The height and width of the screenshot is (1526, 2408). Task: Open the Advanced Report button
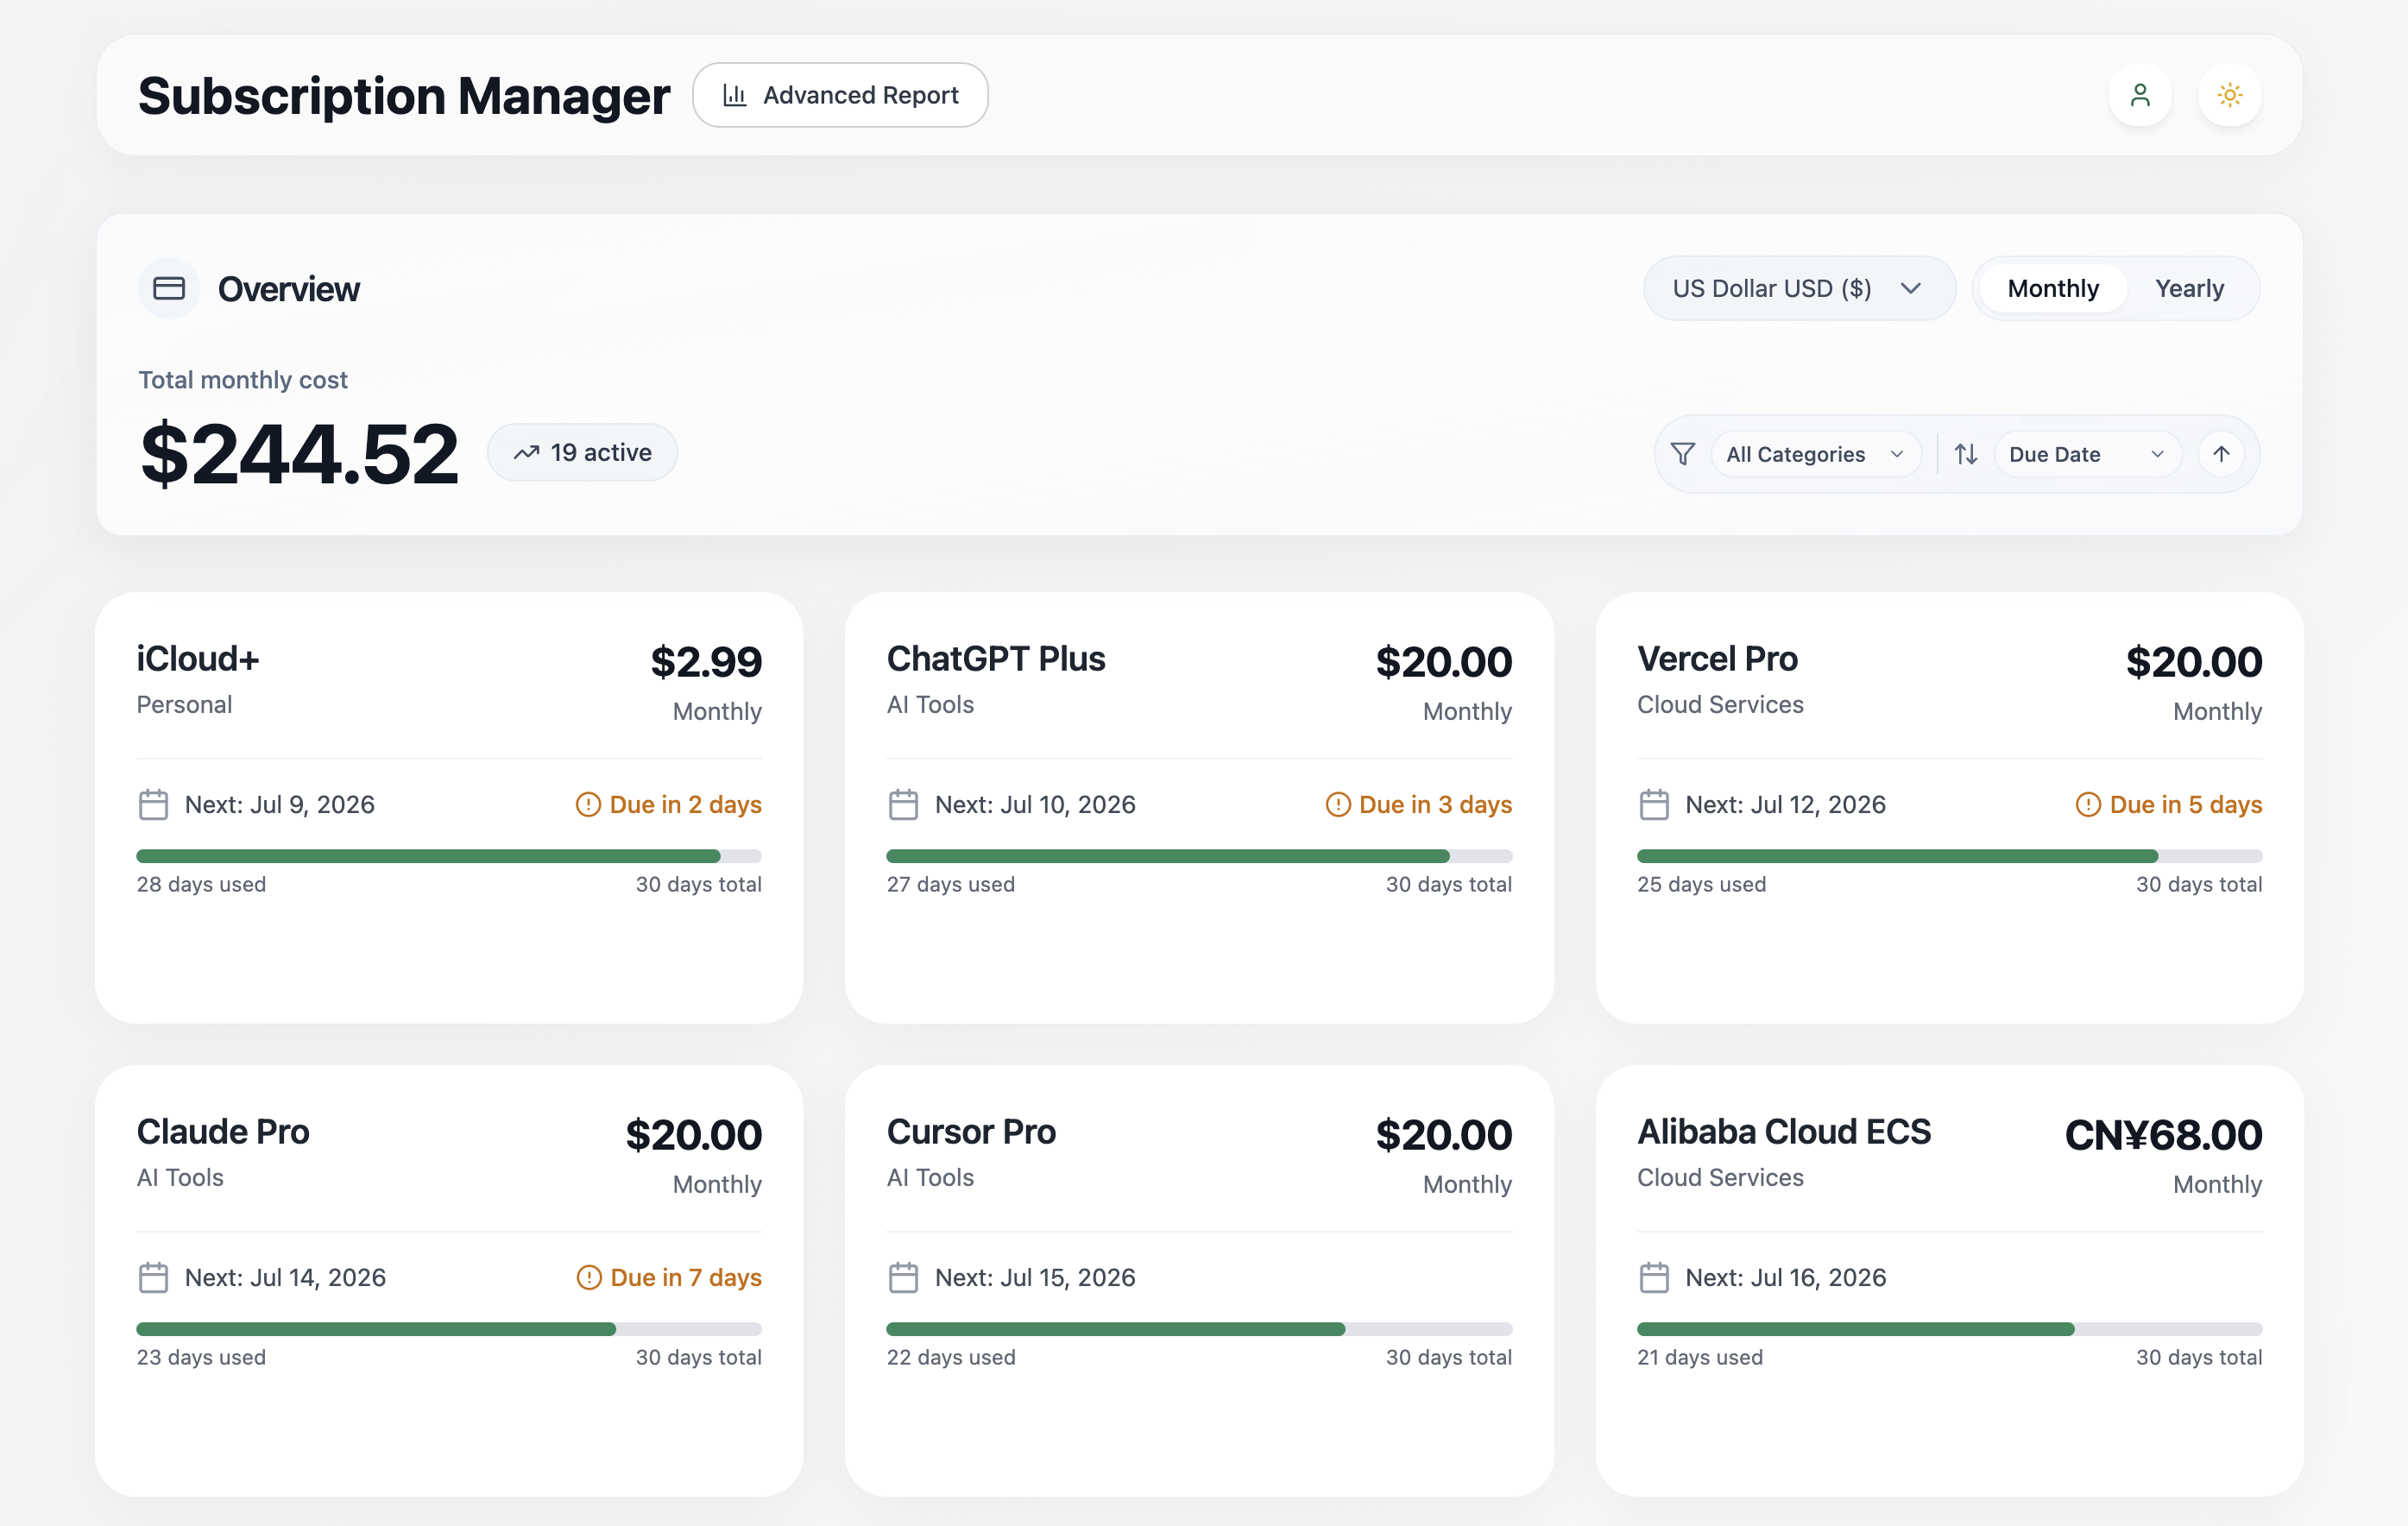[x=840, y=95]
